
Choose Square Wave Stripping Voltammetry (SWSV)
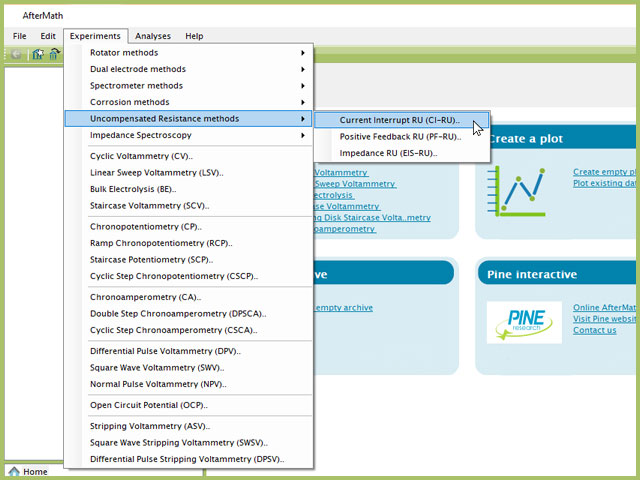(189, 442)
